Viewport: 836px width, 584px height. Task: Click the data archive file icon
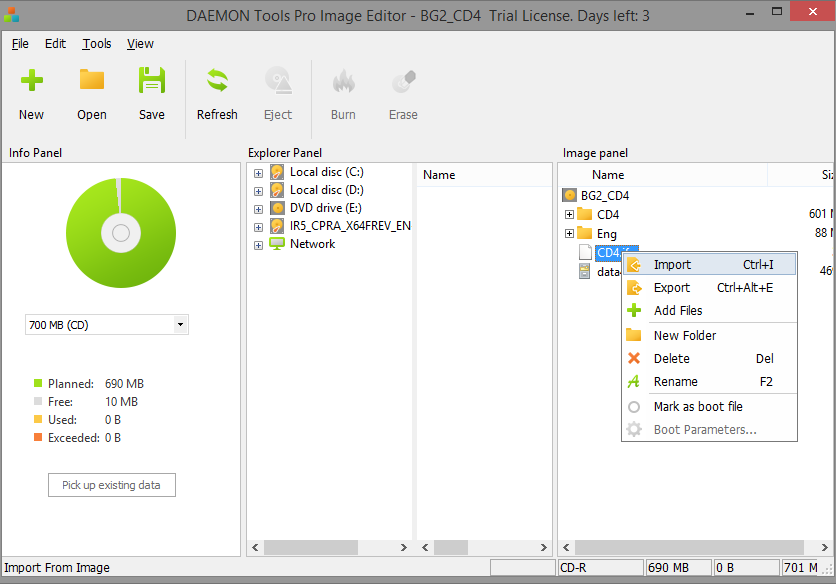[x=585, y=271]
